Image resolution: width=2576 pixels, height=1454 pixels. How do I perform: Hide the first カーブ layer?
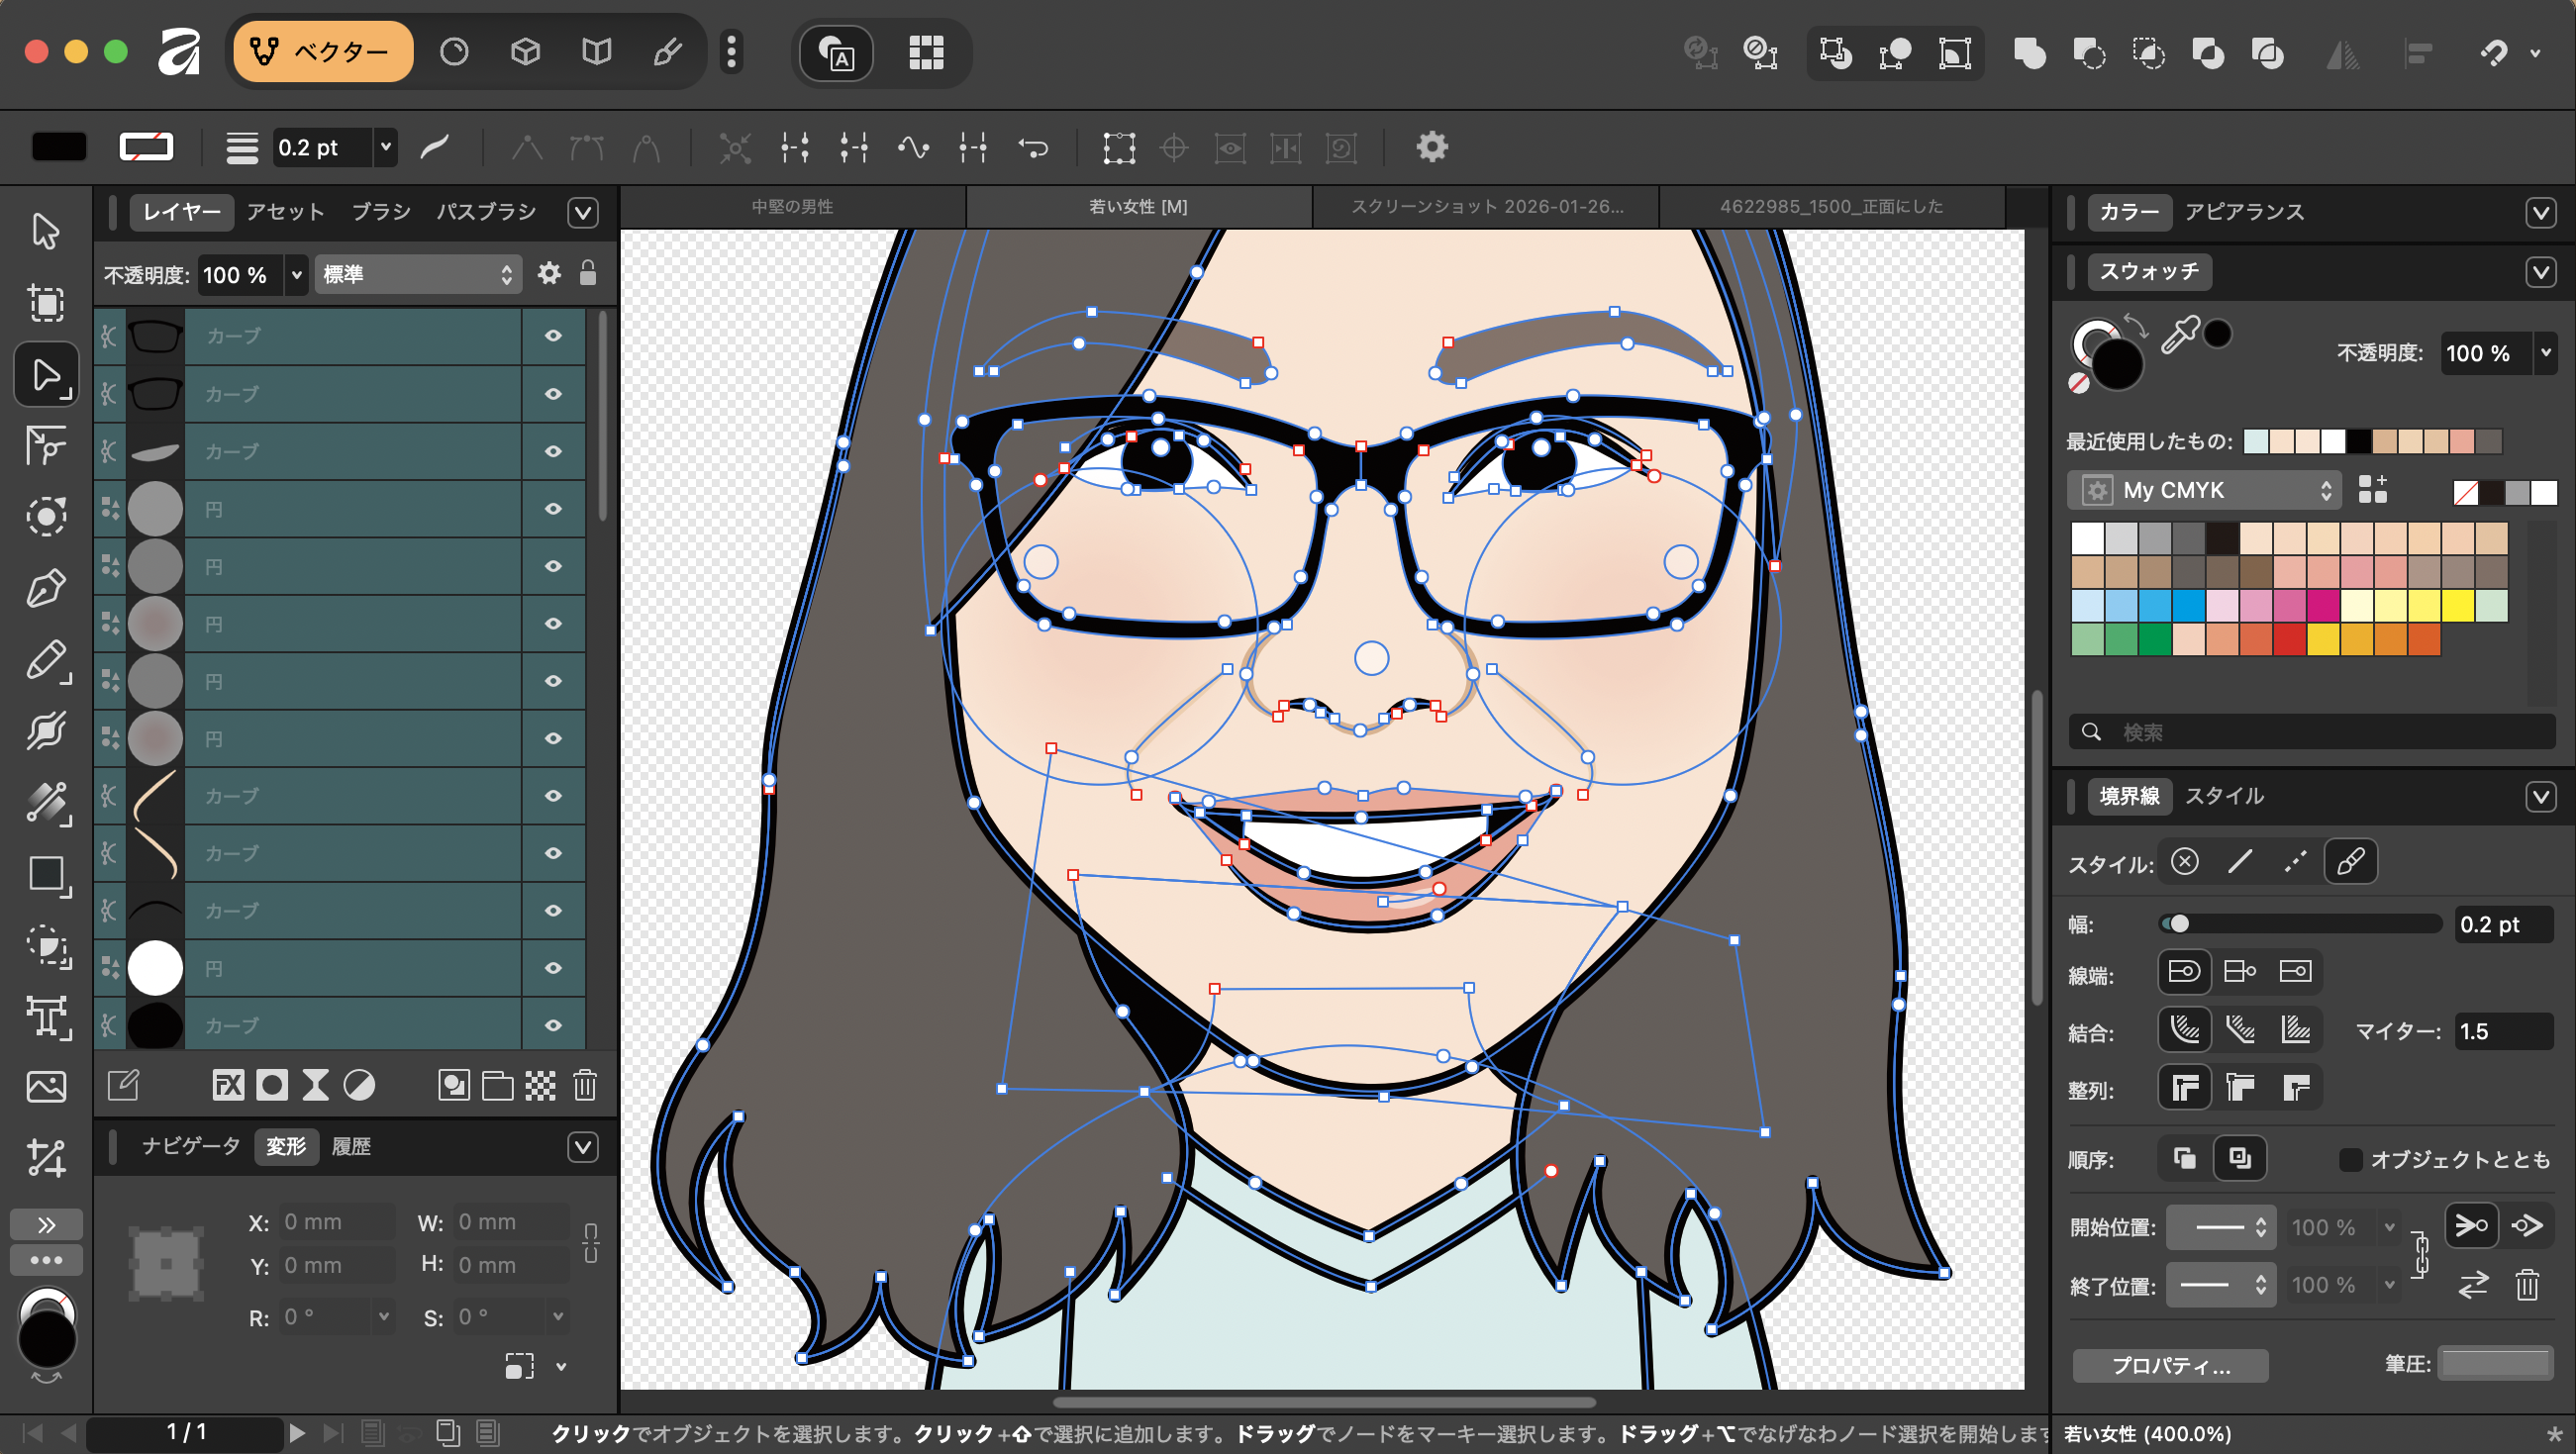[x=553, y=336]
